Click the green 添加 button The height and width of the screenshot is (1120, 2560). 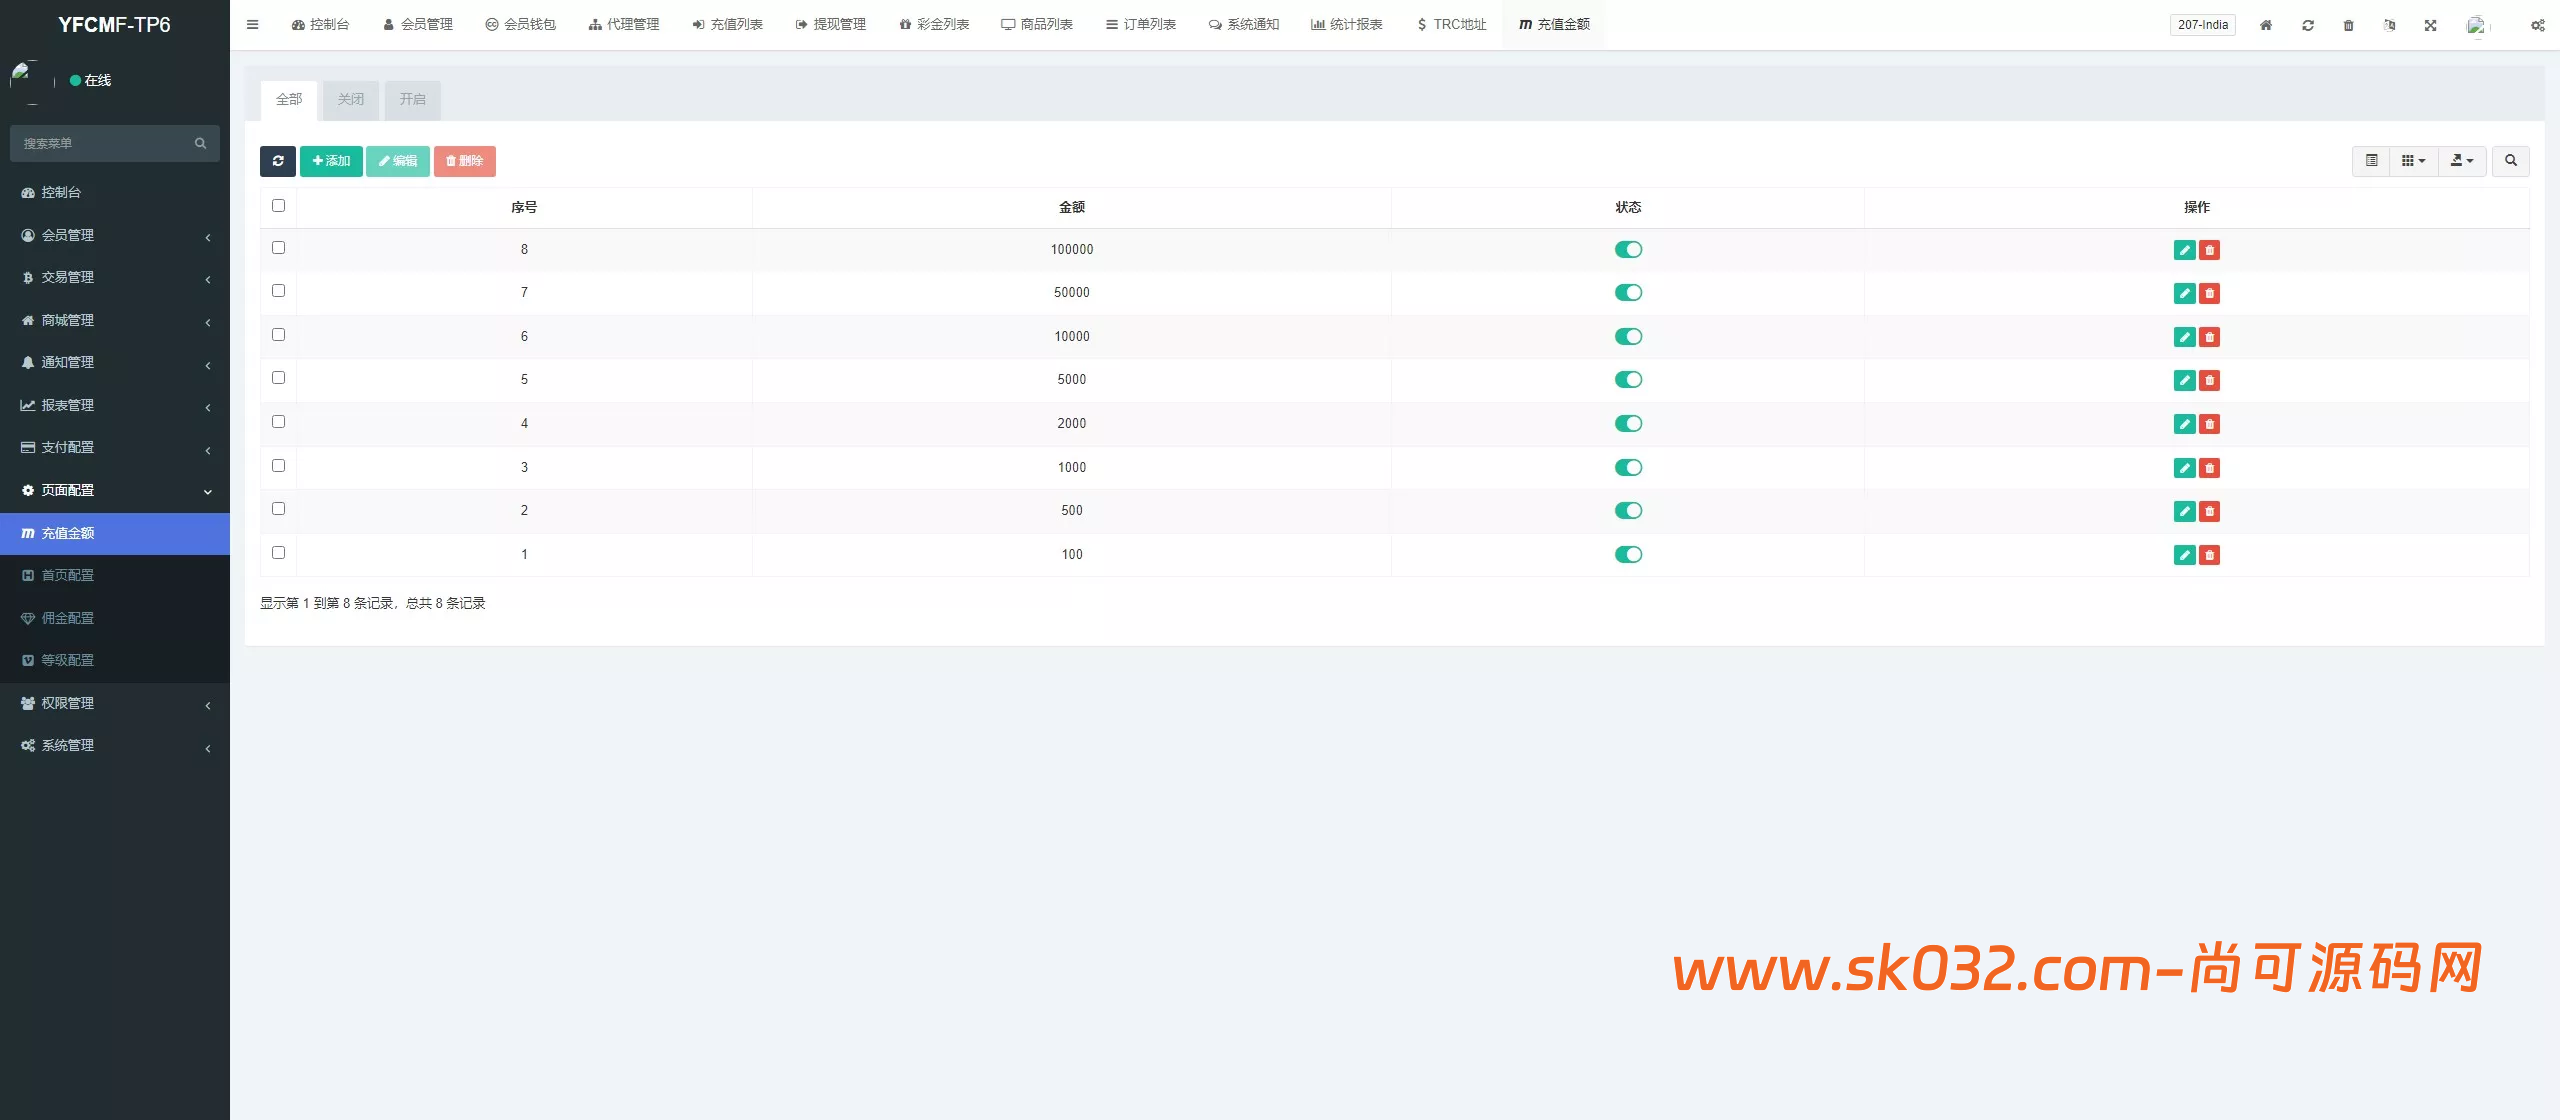[x=331, y=161]
